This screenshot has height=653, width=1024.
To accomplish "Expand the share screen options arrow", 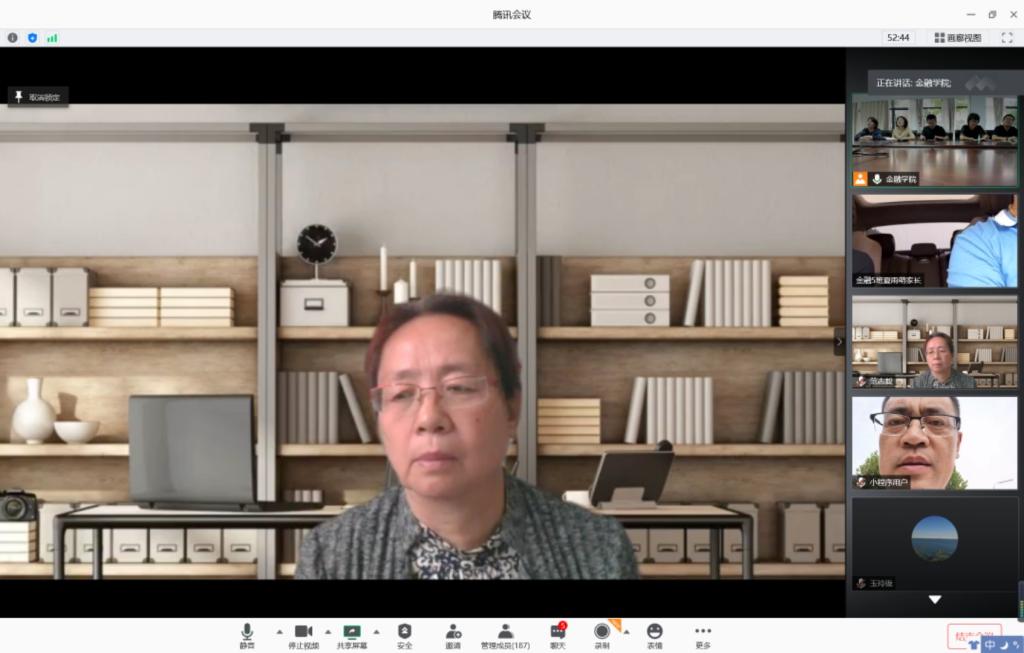I will (376, 632).
